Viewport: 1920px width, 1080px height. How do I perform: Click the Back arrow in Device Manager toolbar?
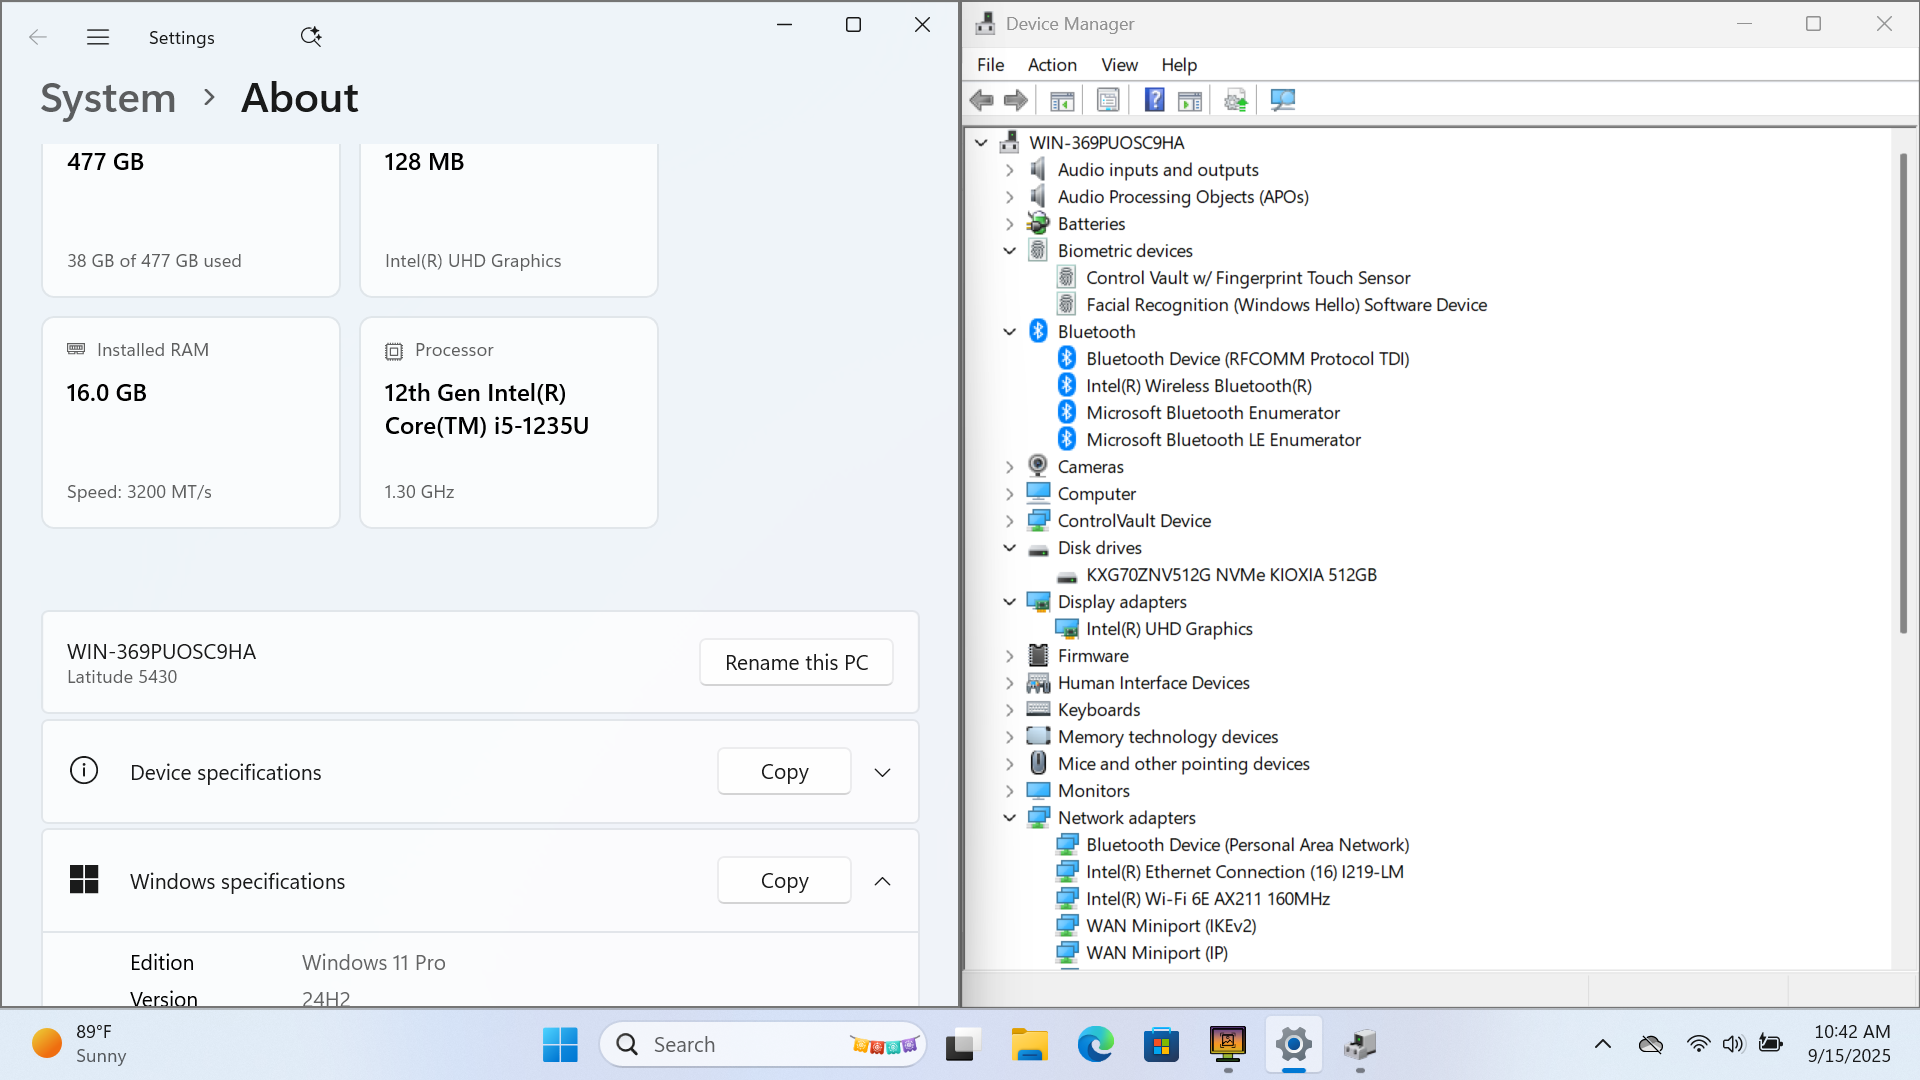pyautogui.click(x=982, y=100)
